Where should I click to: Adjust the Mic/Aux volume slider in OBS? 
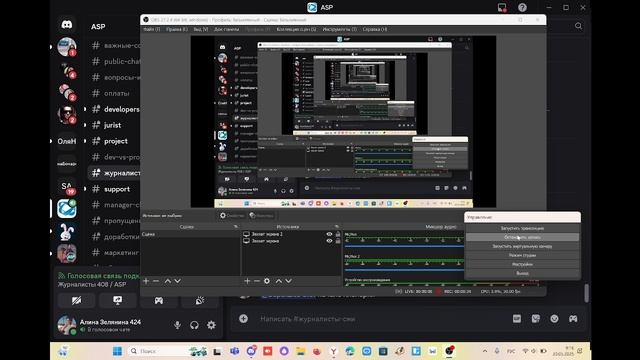tap(404, 247)
